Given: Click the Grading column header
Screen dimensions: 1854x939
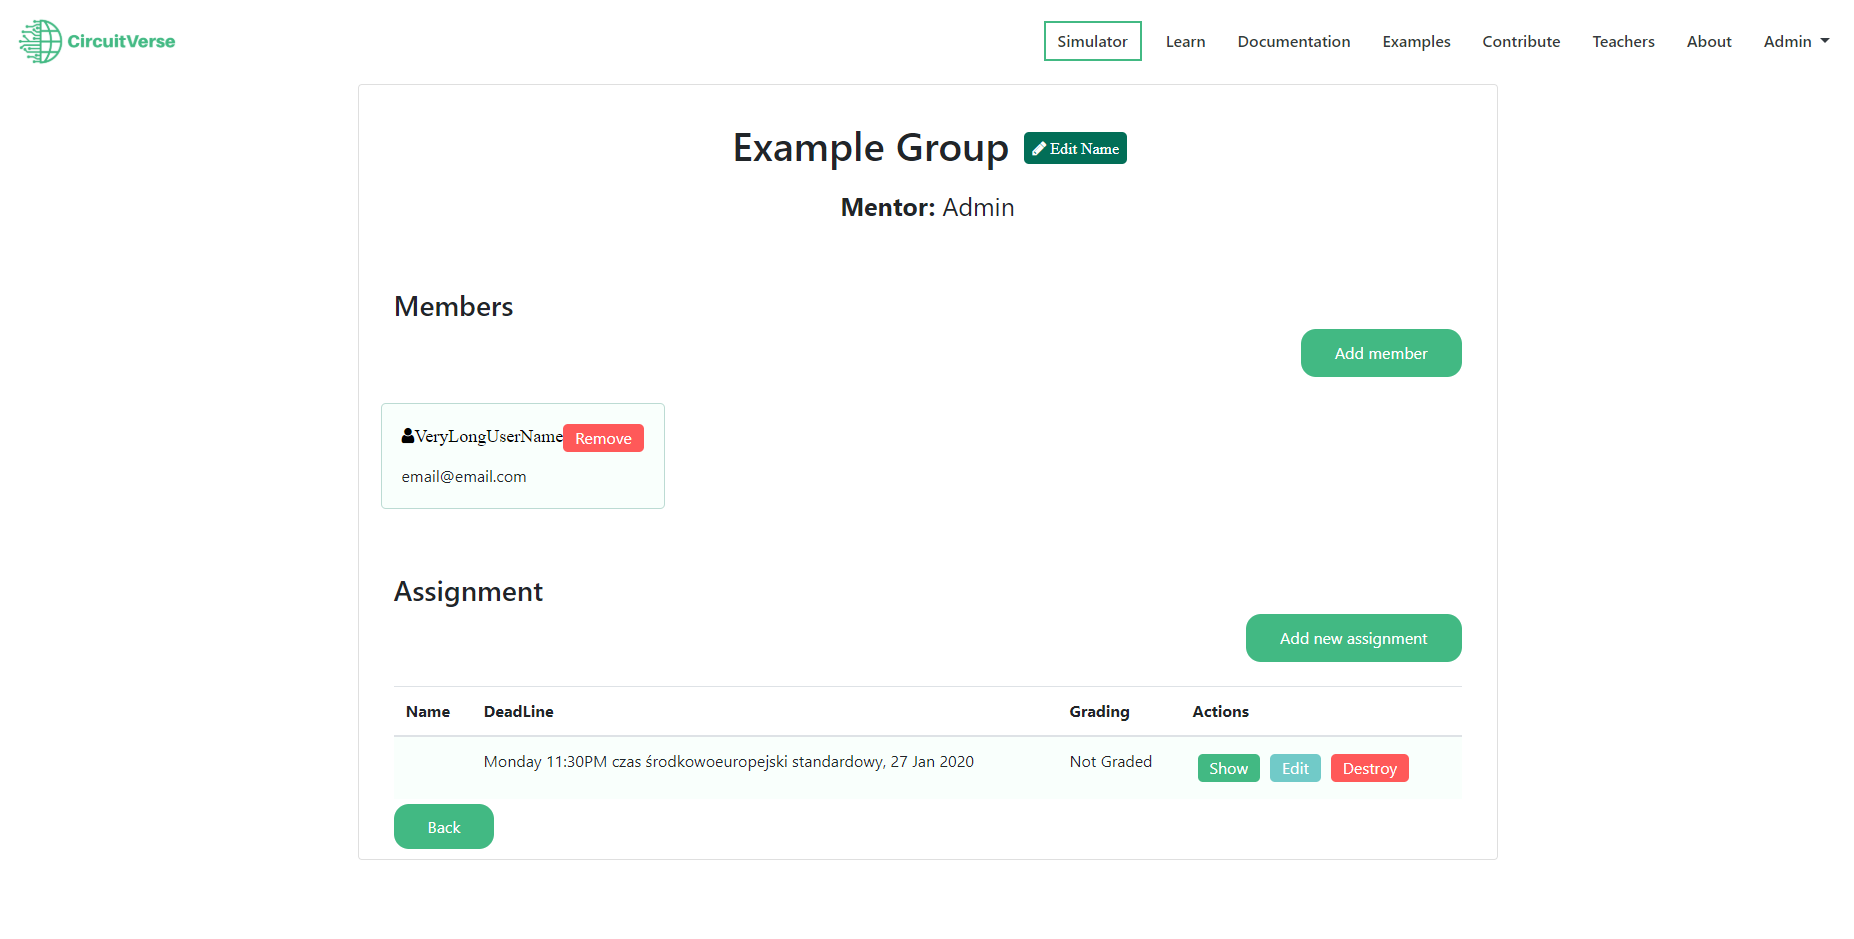Looking at the screenshot, I should pyautogui.click(x=1099, y=712).
